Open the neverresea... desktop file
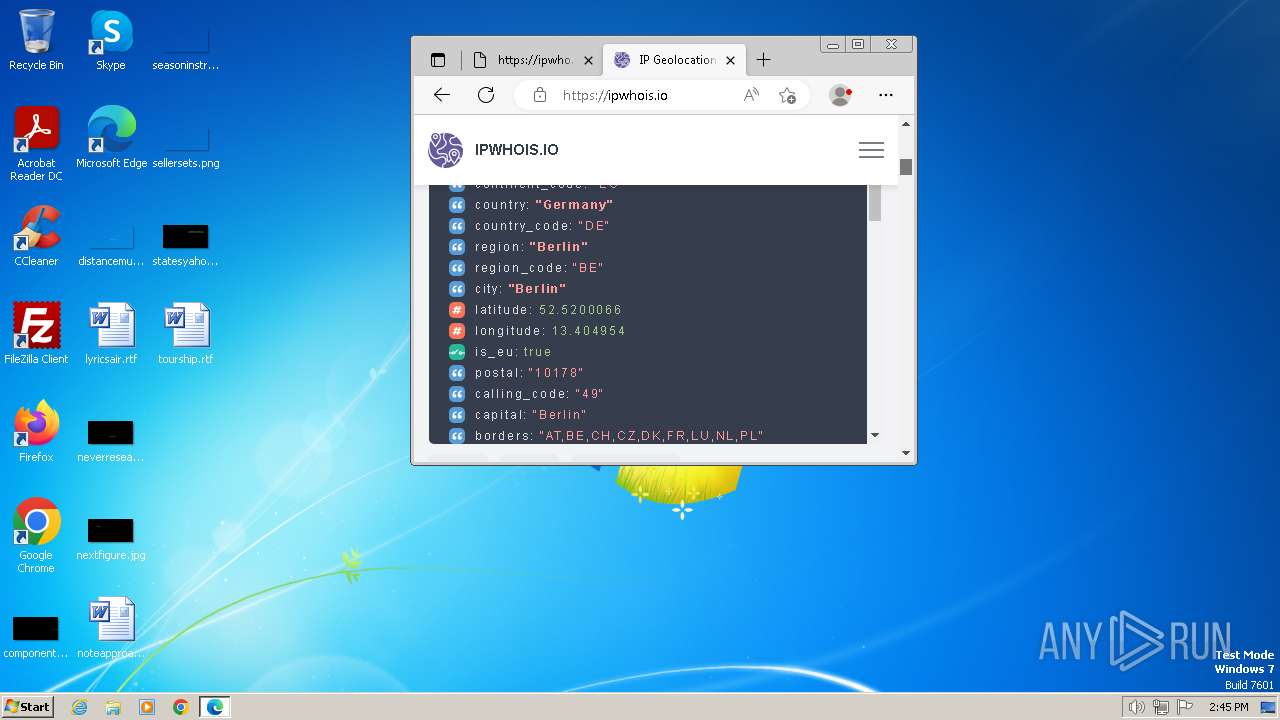This screenshot has height=720, width=1280. (x=111, y=441)
